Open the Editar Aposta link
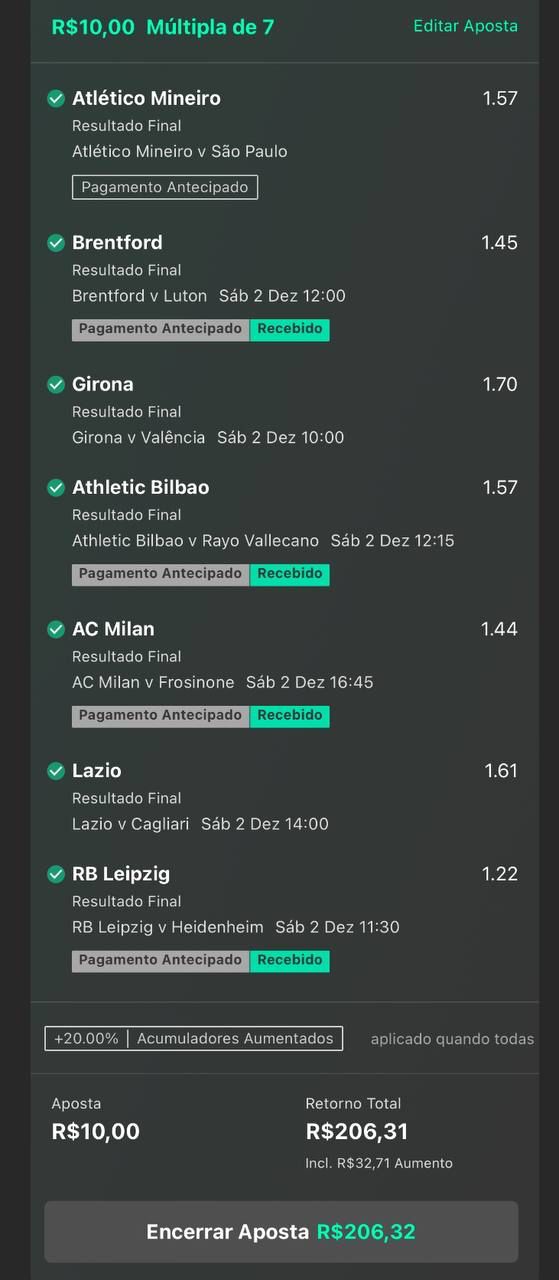The height and width of the screenshot is (1280, 559). [466, 26]
